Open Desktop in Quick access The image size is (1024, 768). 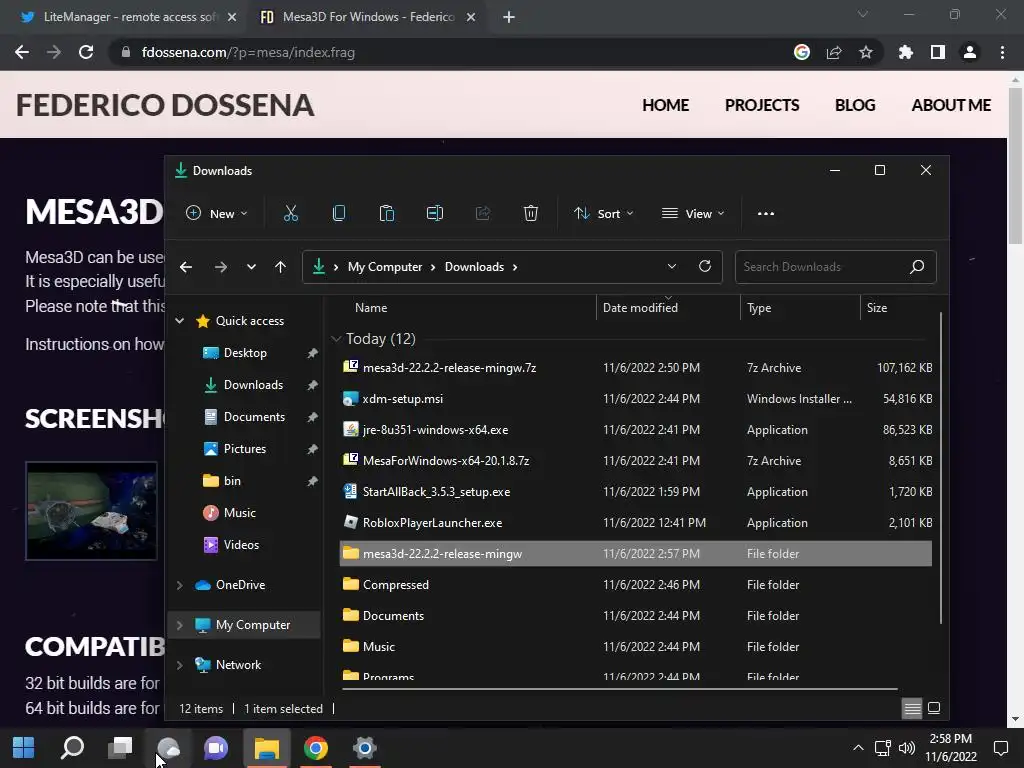coord(245,353)
